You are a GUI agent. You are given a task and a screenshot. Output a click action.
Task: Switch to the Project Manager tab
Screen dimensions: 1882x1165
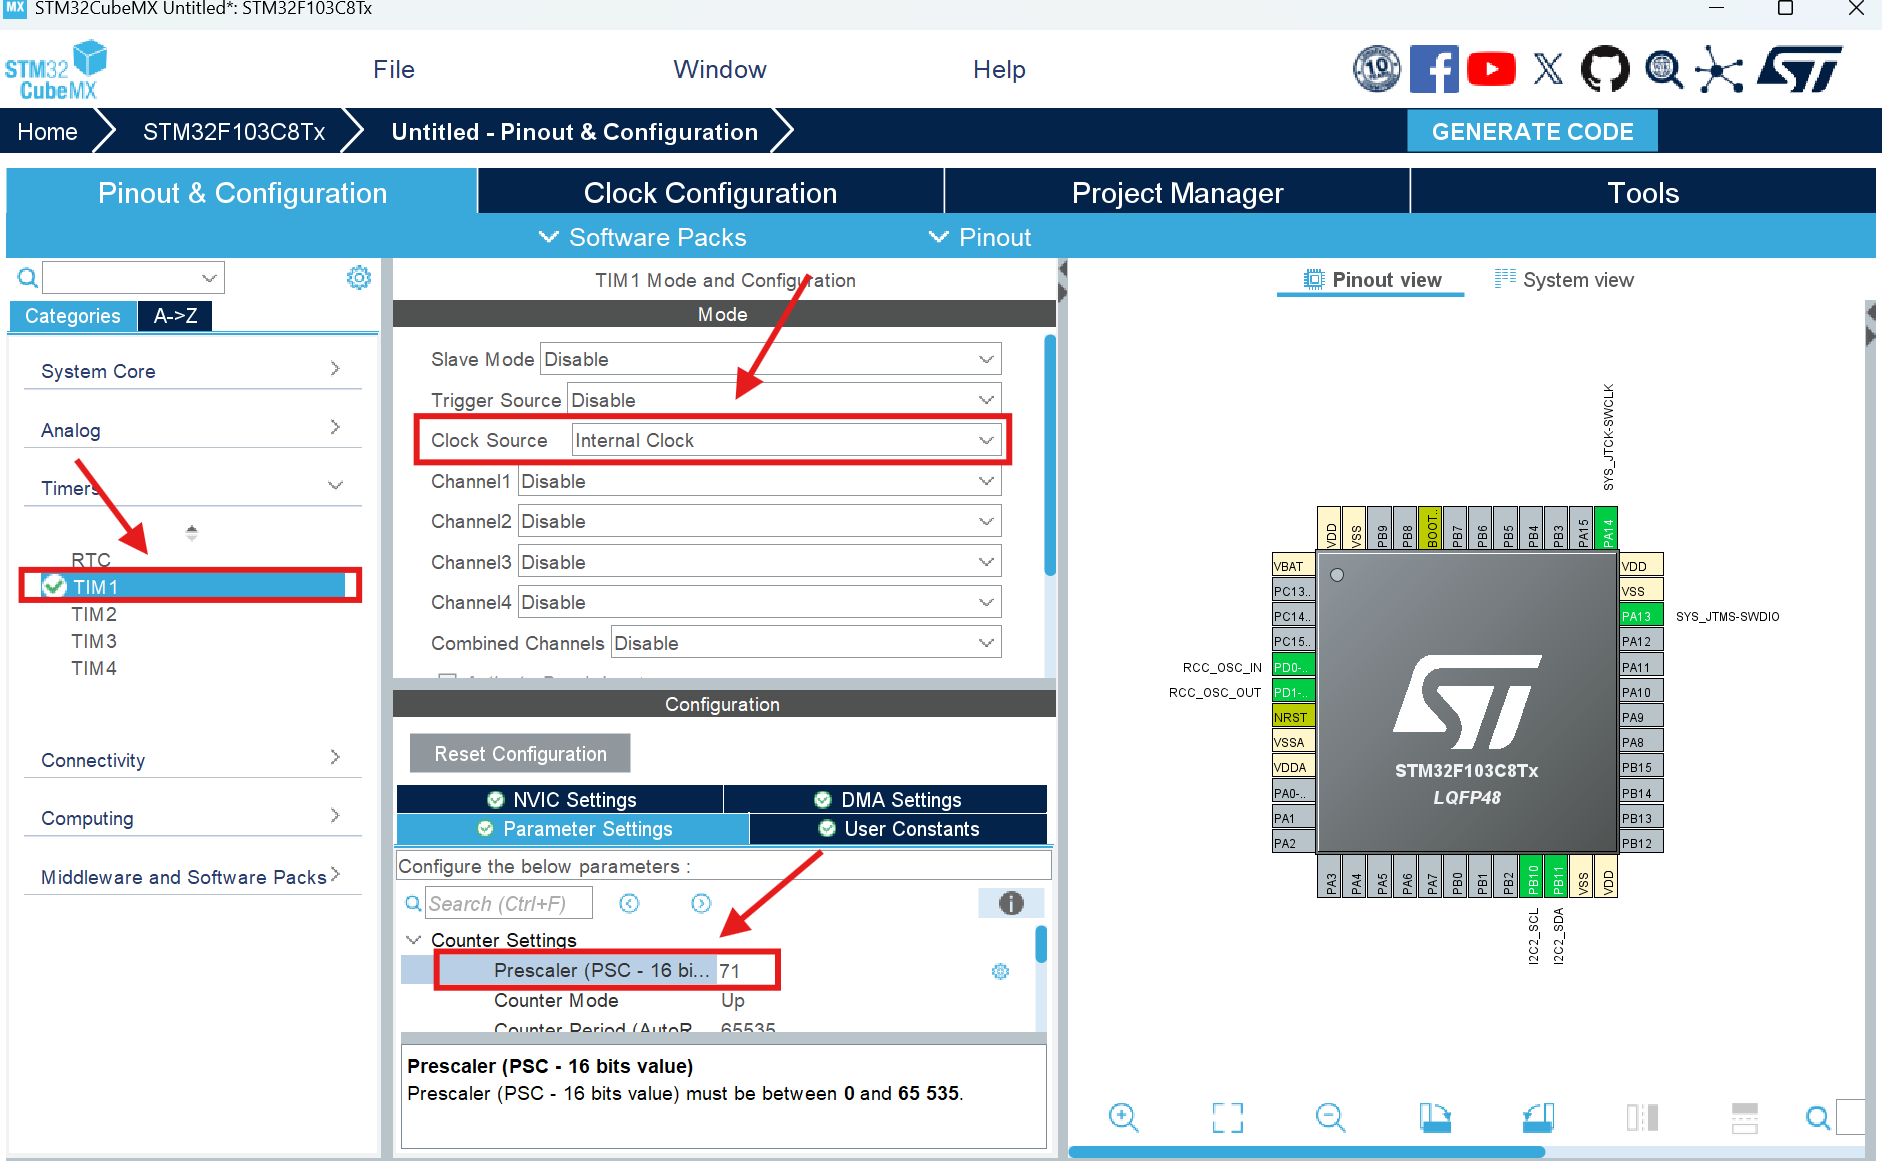coord(1177,192)
